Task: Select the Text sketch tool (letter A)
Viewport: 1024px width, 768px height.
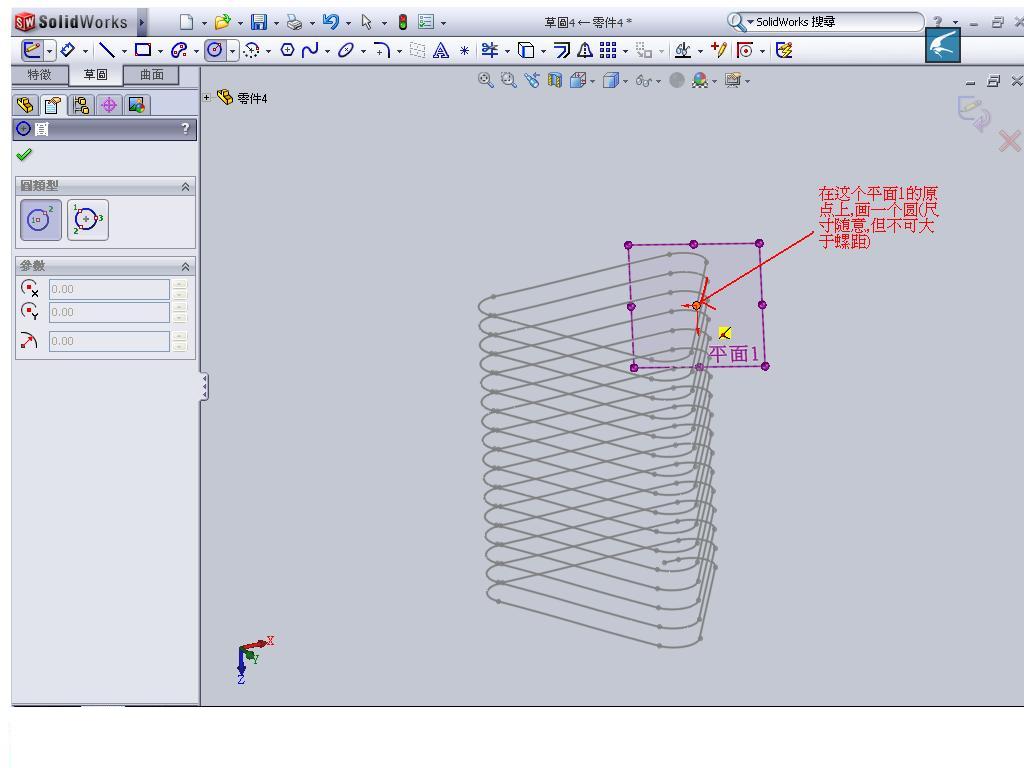Action: [x=441, y=50]
